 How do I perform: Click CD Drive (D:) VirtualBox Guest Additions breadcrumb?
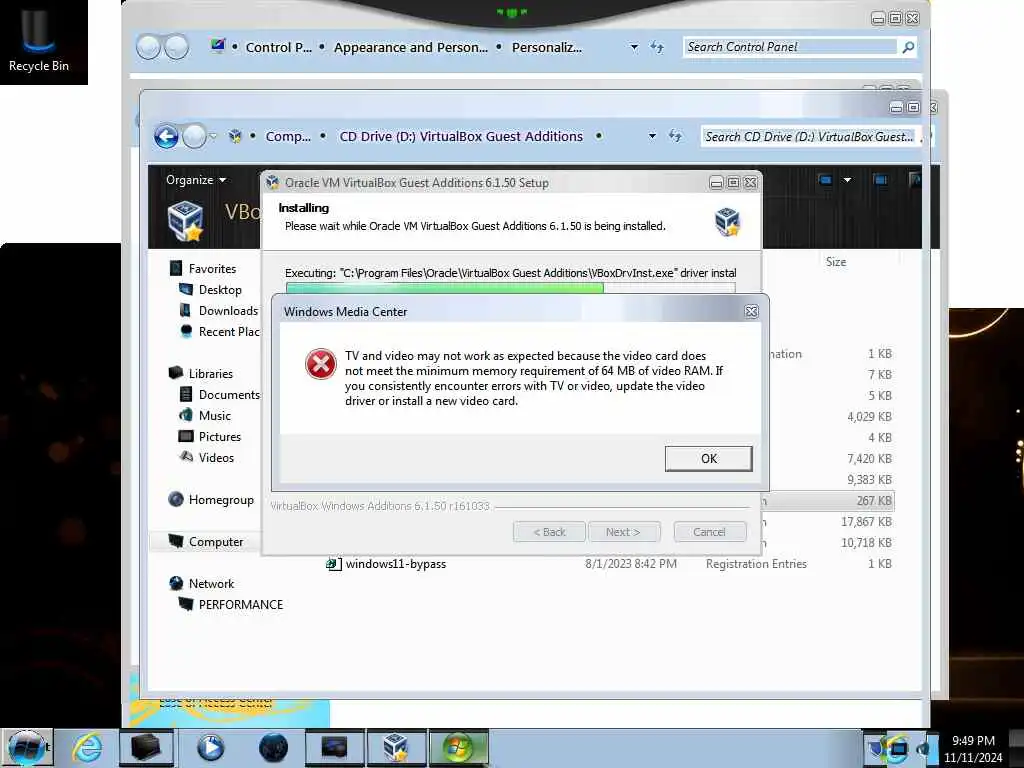click(461, 136)
